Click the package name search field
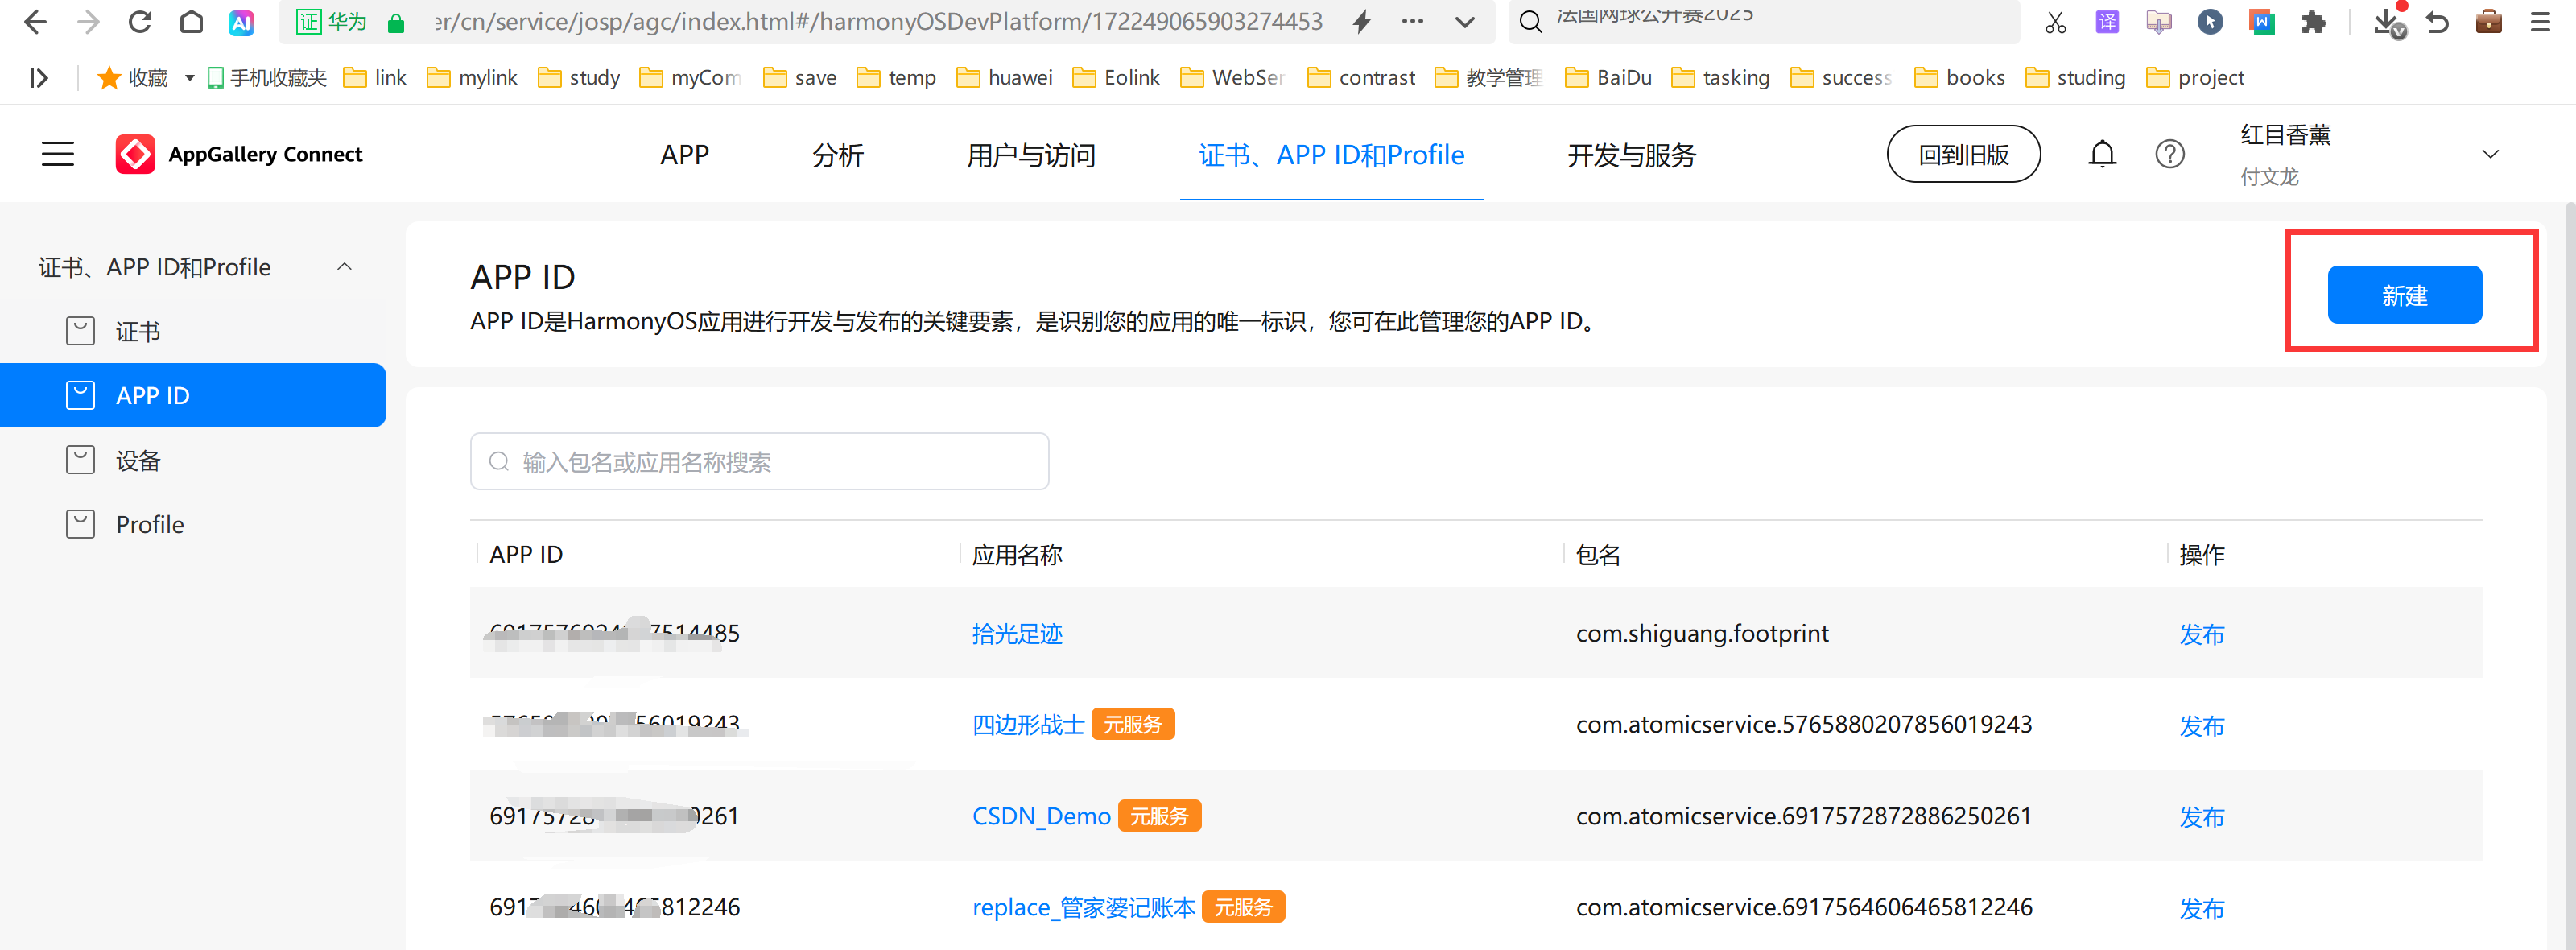The height and width of the screenshot is (950, 2576). tap(760, 462)
